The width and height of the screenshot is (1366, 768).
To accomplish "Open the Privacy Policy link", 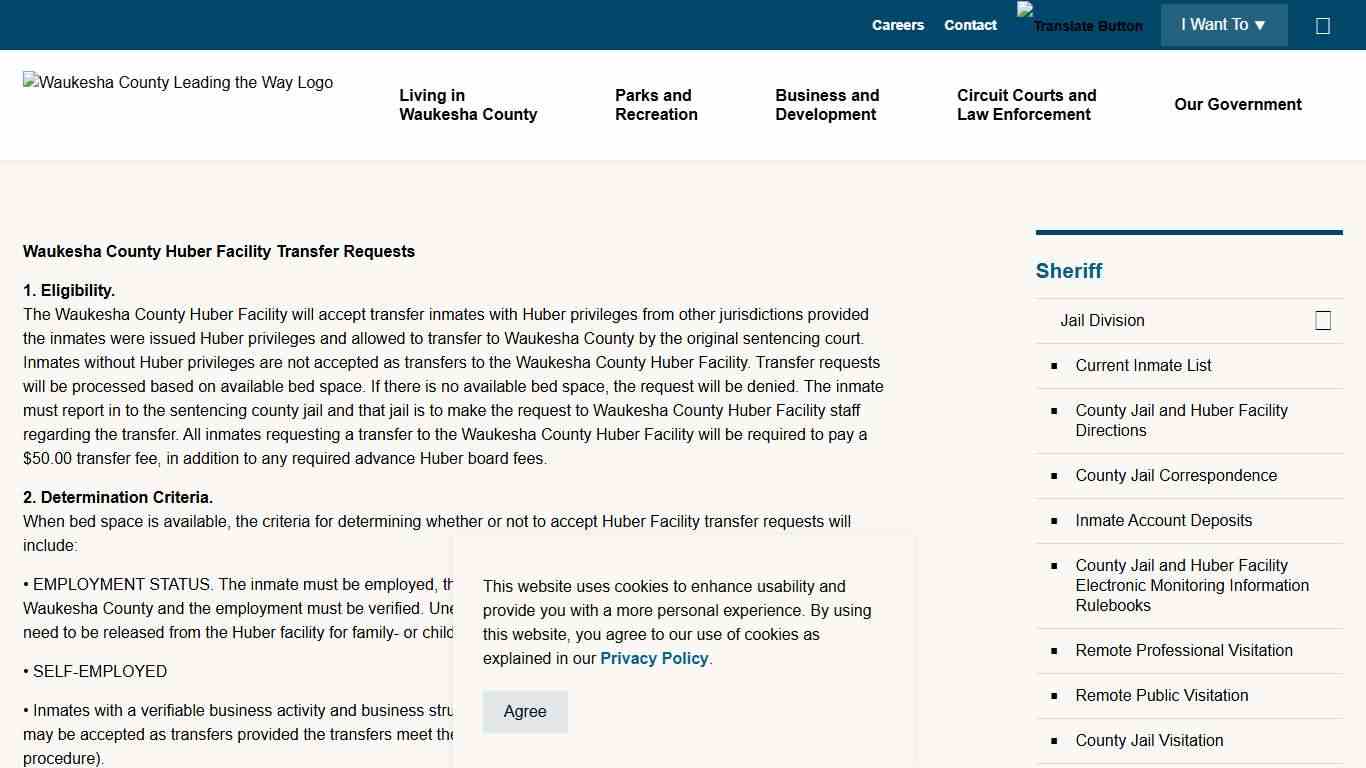I will coord(654,658).
